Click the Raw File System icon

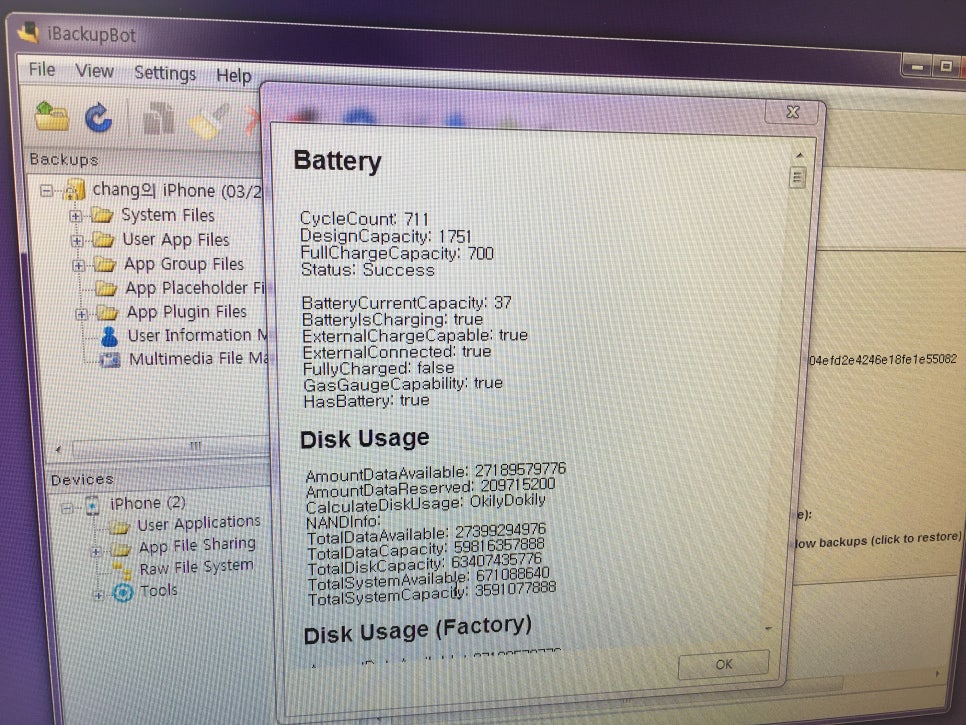pos(122,570)
